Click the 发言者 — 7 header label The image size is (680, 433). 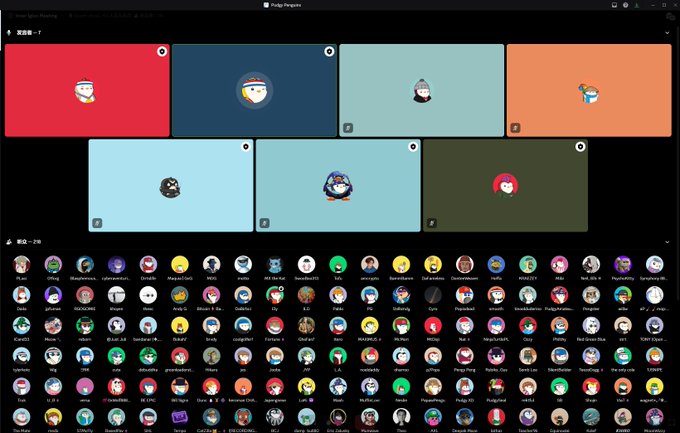[x=29, y=33]
